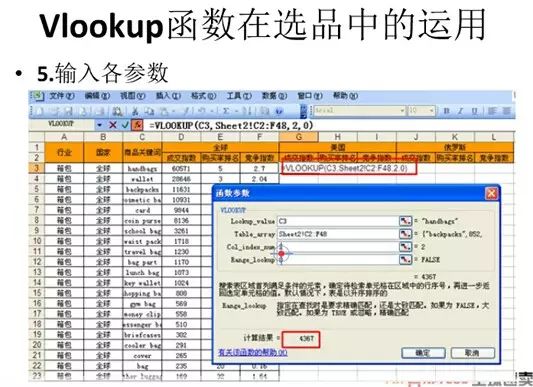
Task: Click the Bold formatting icon
Action: (x=447, y=111)
